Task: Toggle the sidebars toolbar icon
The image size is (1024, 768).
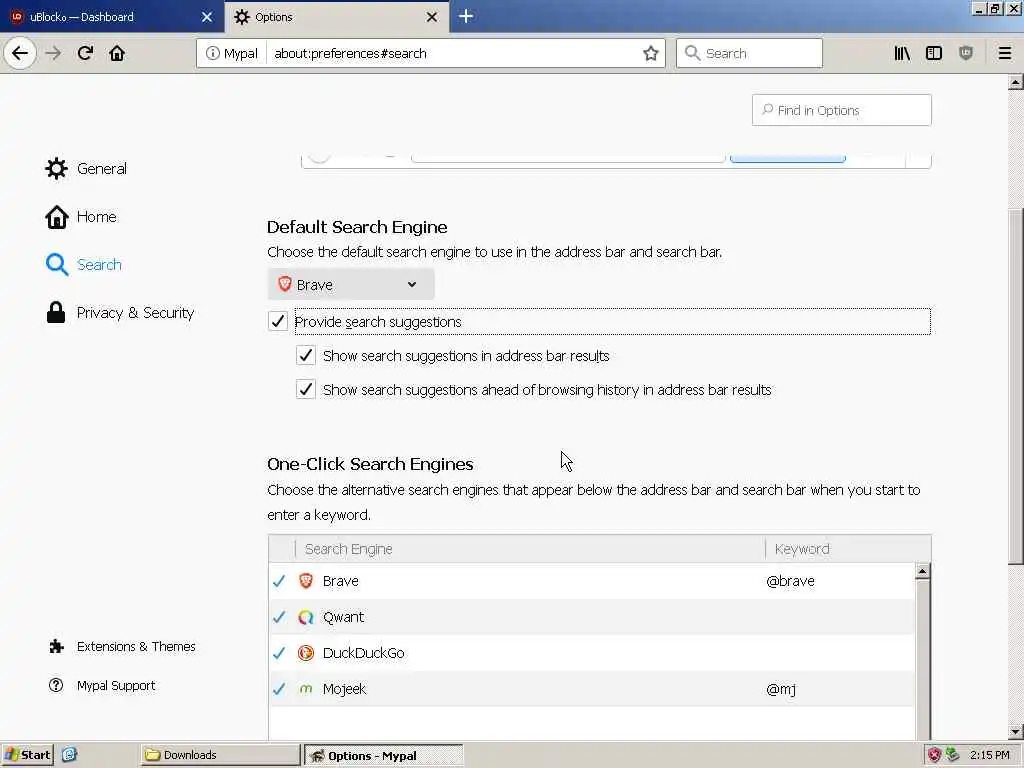Action: tap(934, 54)
